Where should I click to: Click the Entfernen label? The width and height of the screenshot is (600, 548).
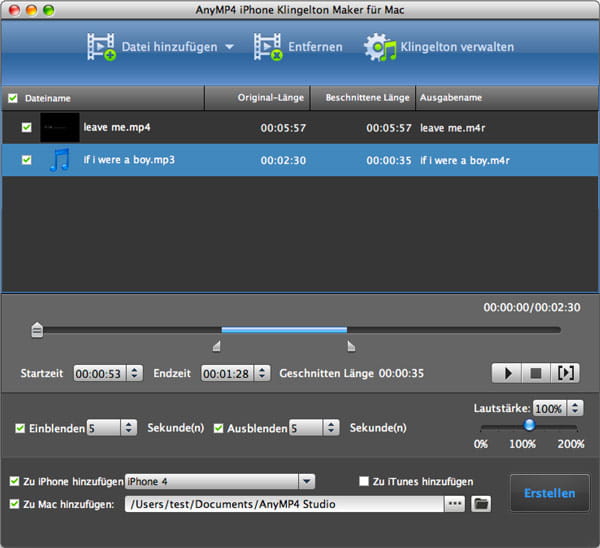click(x=315, y=47)
